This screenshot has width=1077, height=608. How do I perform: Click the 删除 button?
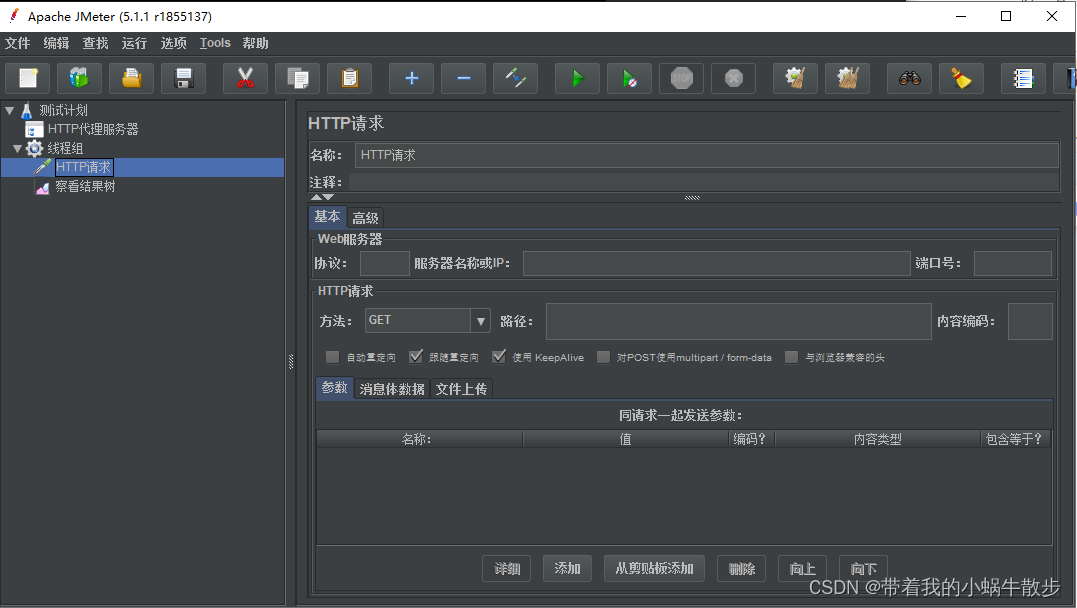tap(742, 569)
